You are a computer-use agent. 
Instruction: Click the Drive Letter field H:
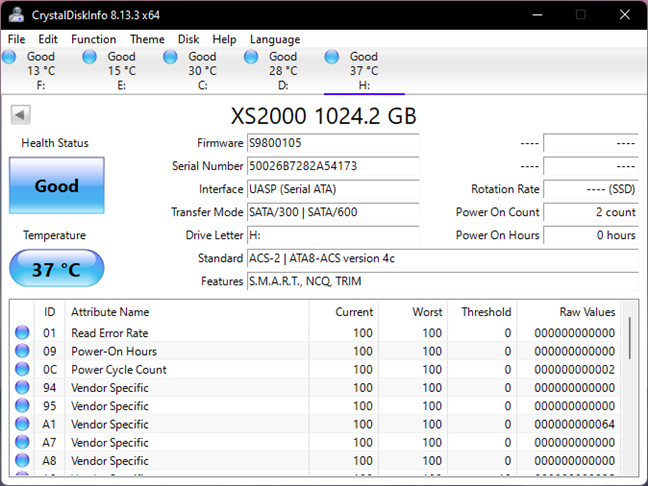tap(333, 235)
